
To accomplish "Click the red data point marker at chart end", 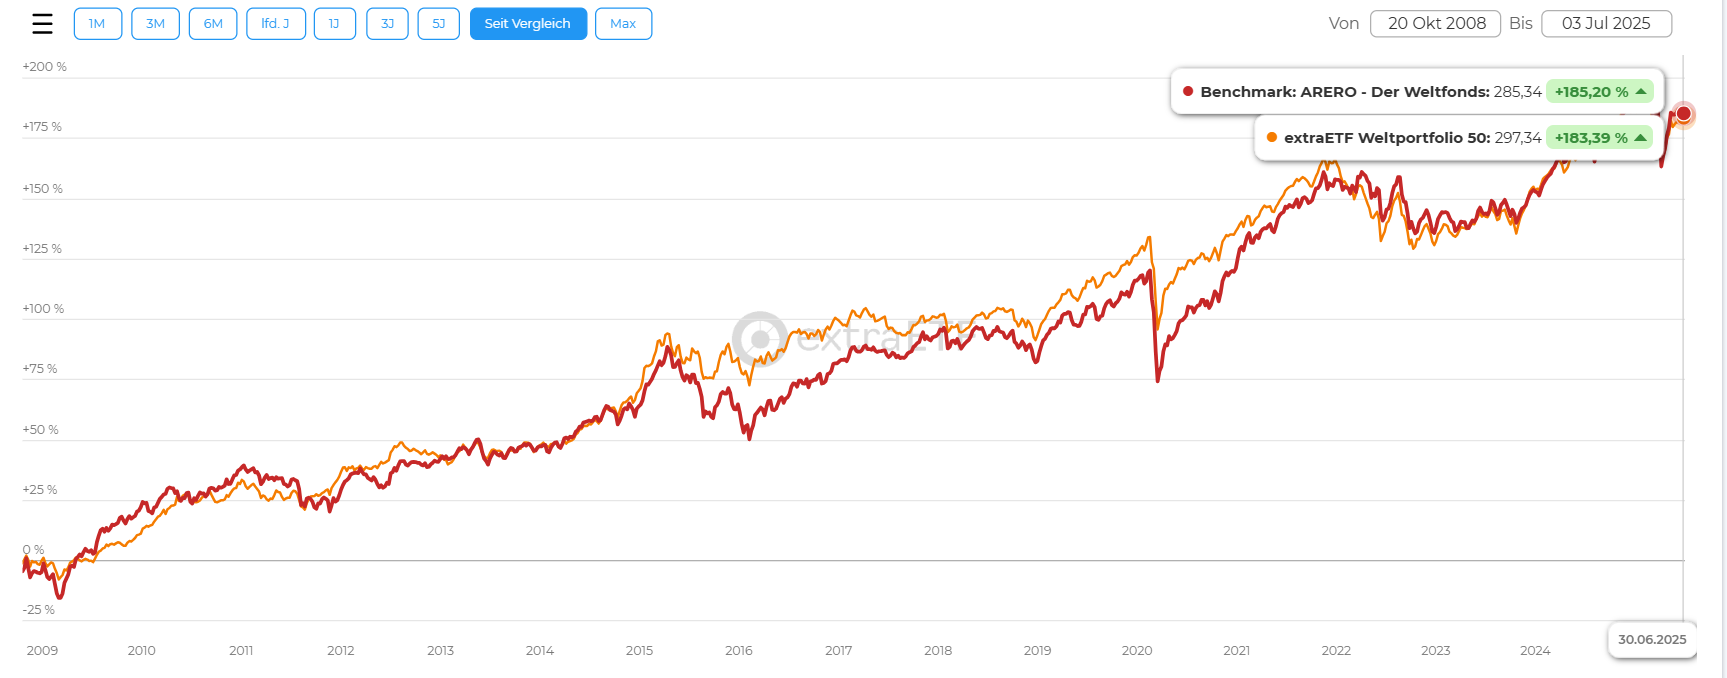I will click(1683, 114).
